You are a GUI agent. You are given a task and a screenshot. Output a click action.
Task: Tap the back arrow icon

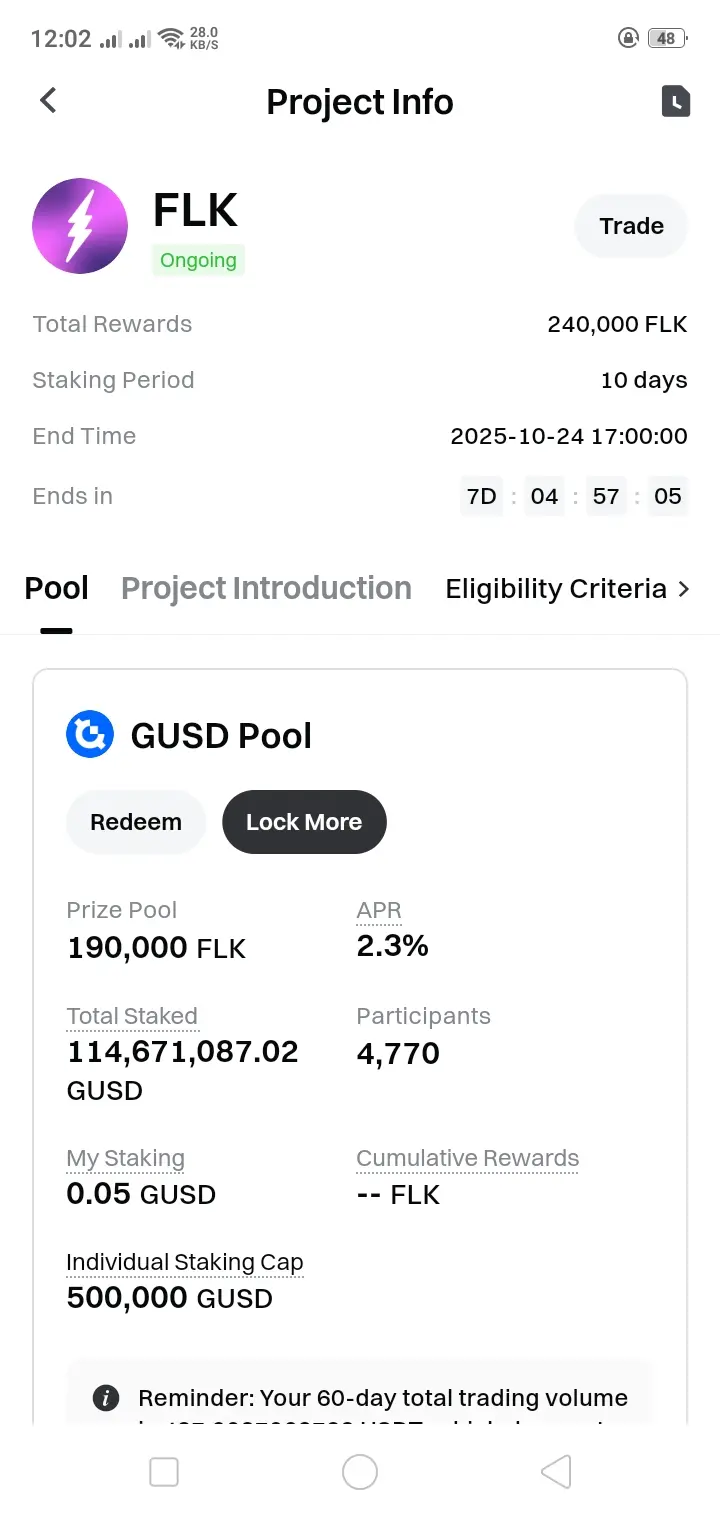click(48, 101)
